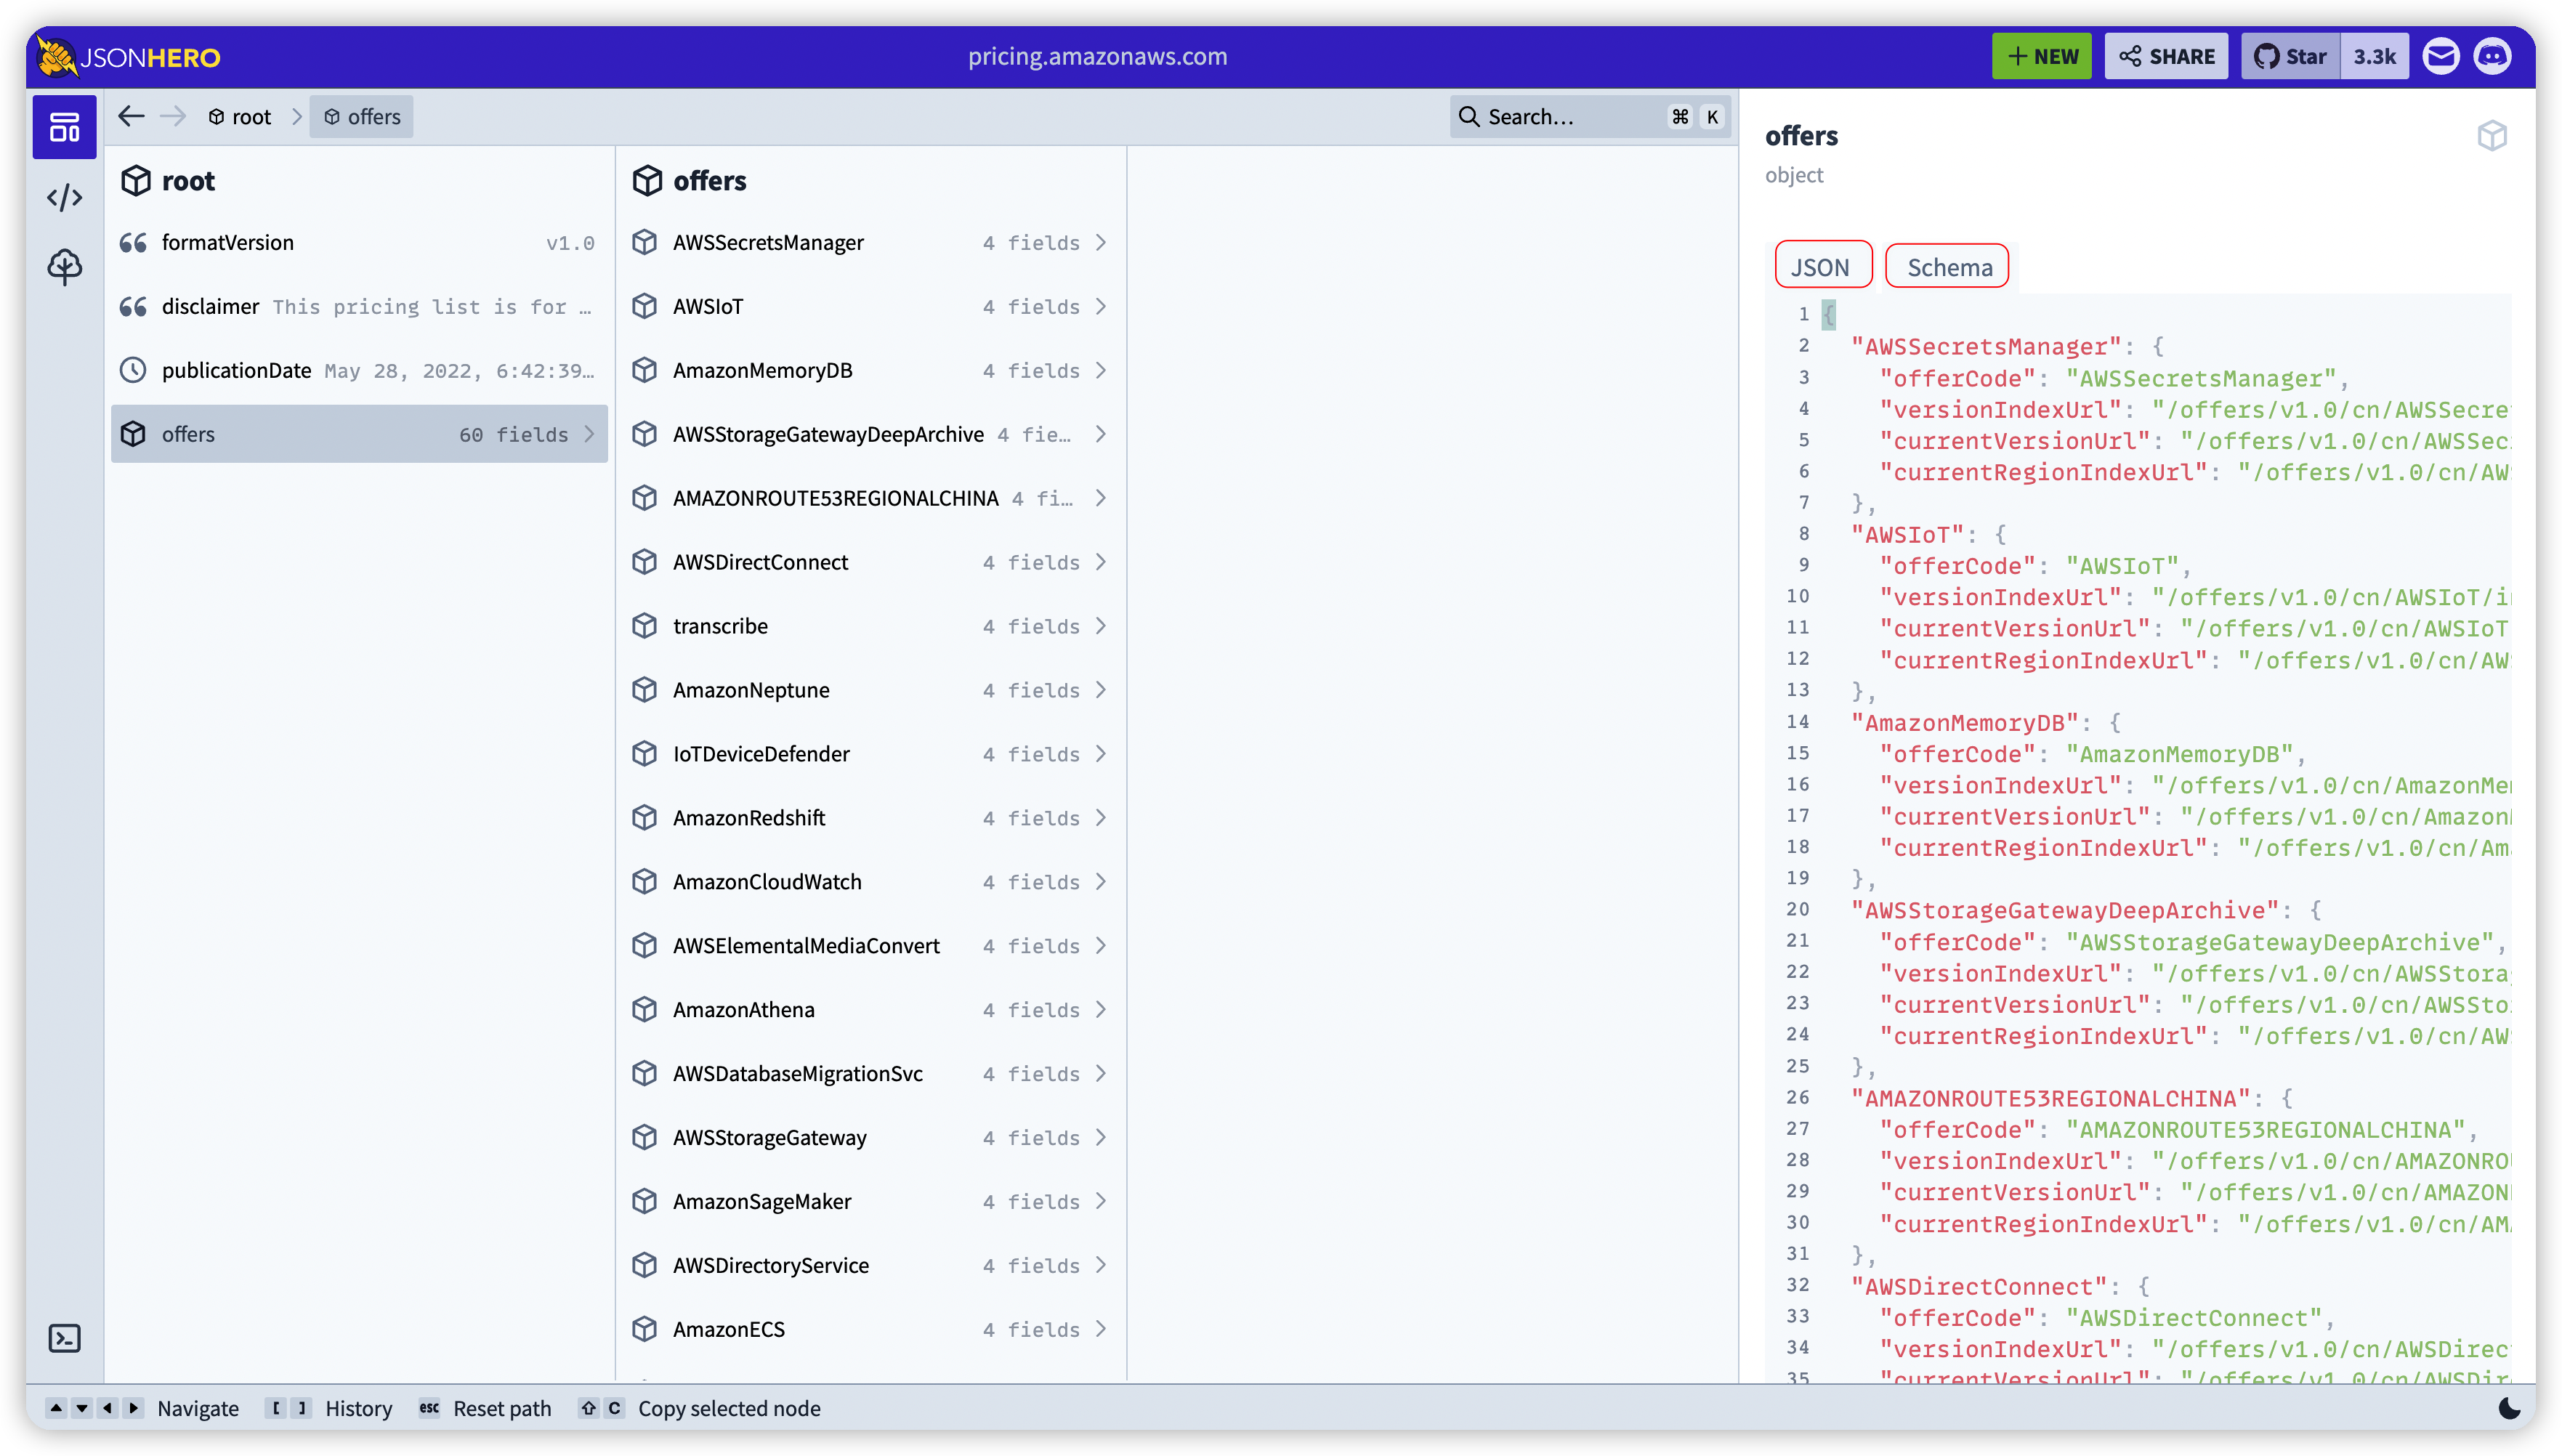This screenshot has width=2562, height=1456.
Task: Open the column view sidebar icon
Action: tap(64, 127)
